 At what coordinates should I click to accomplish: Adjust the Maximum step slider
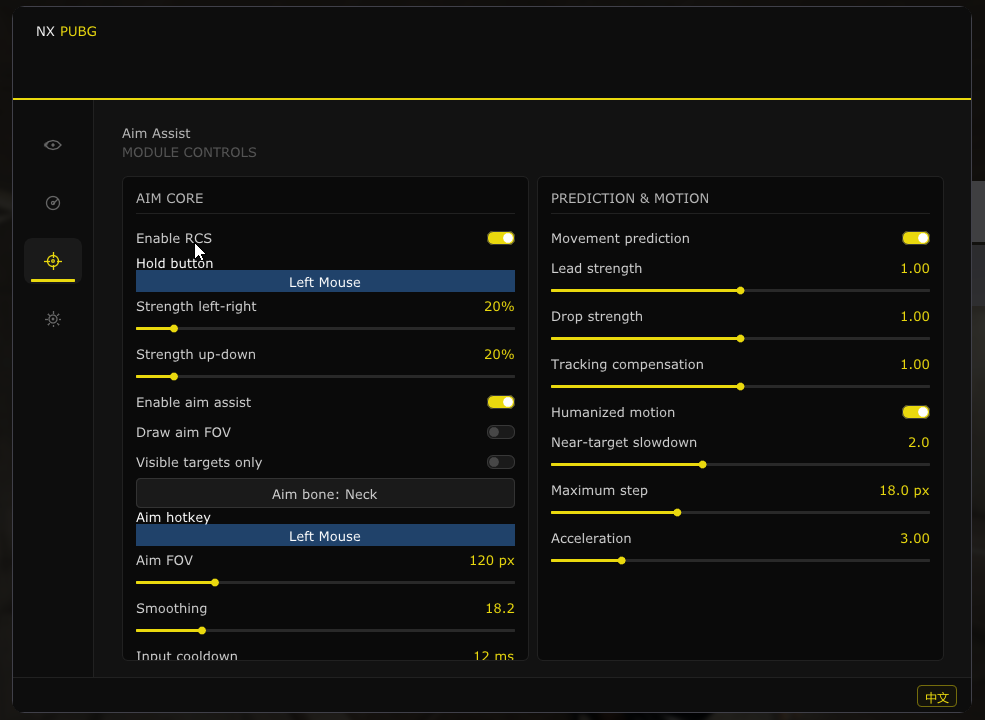(x=740, y=513)
